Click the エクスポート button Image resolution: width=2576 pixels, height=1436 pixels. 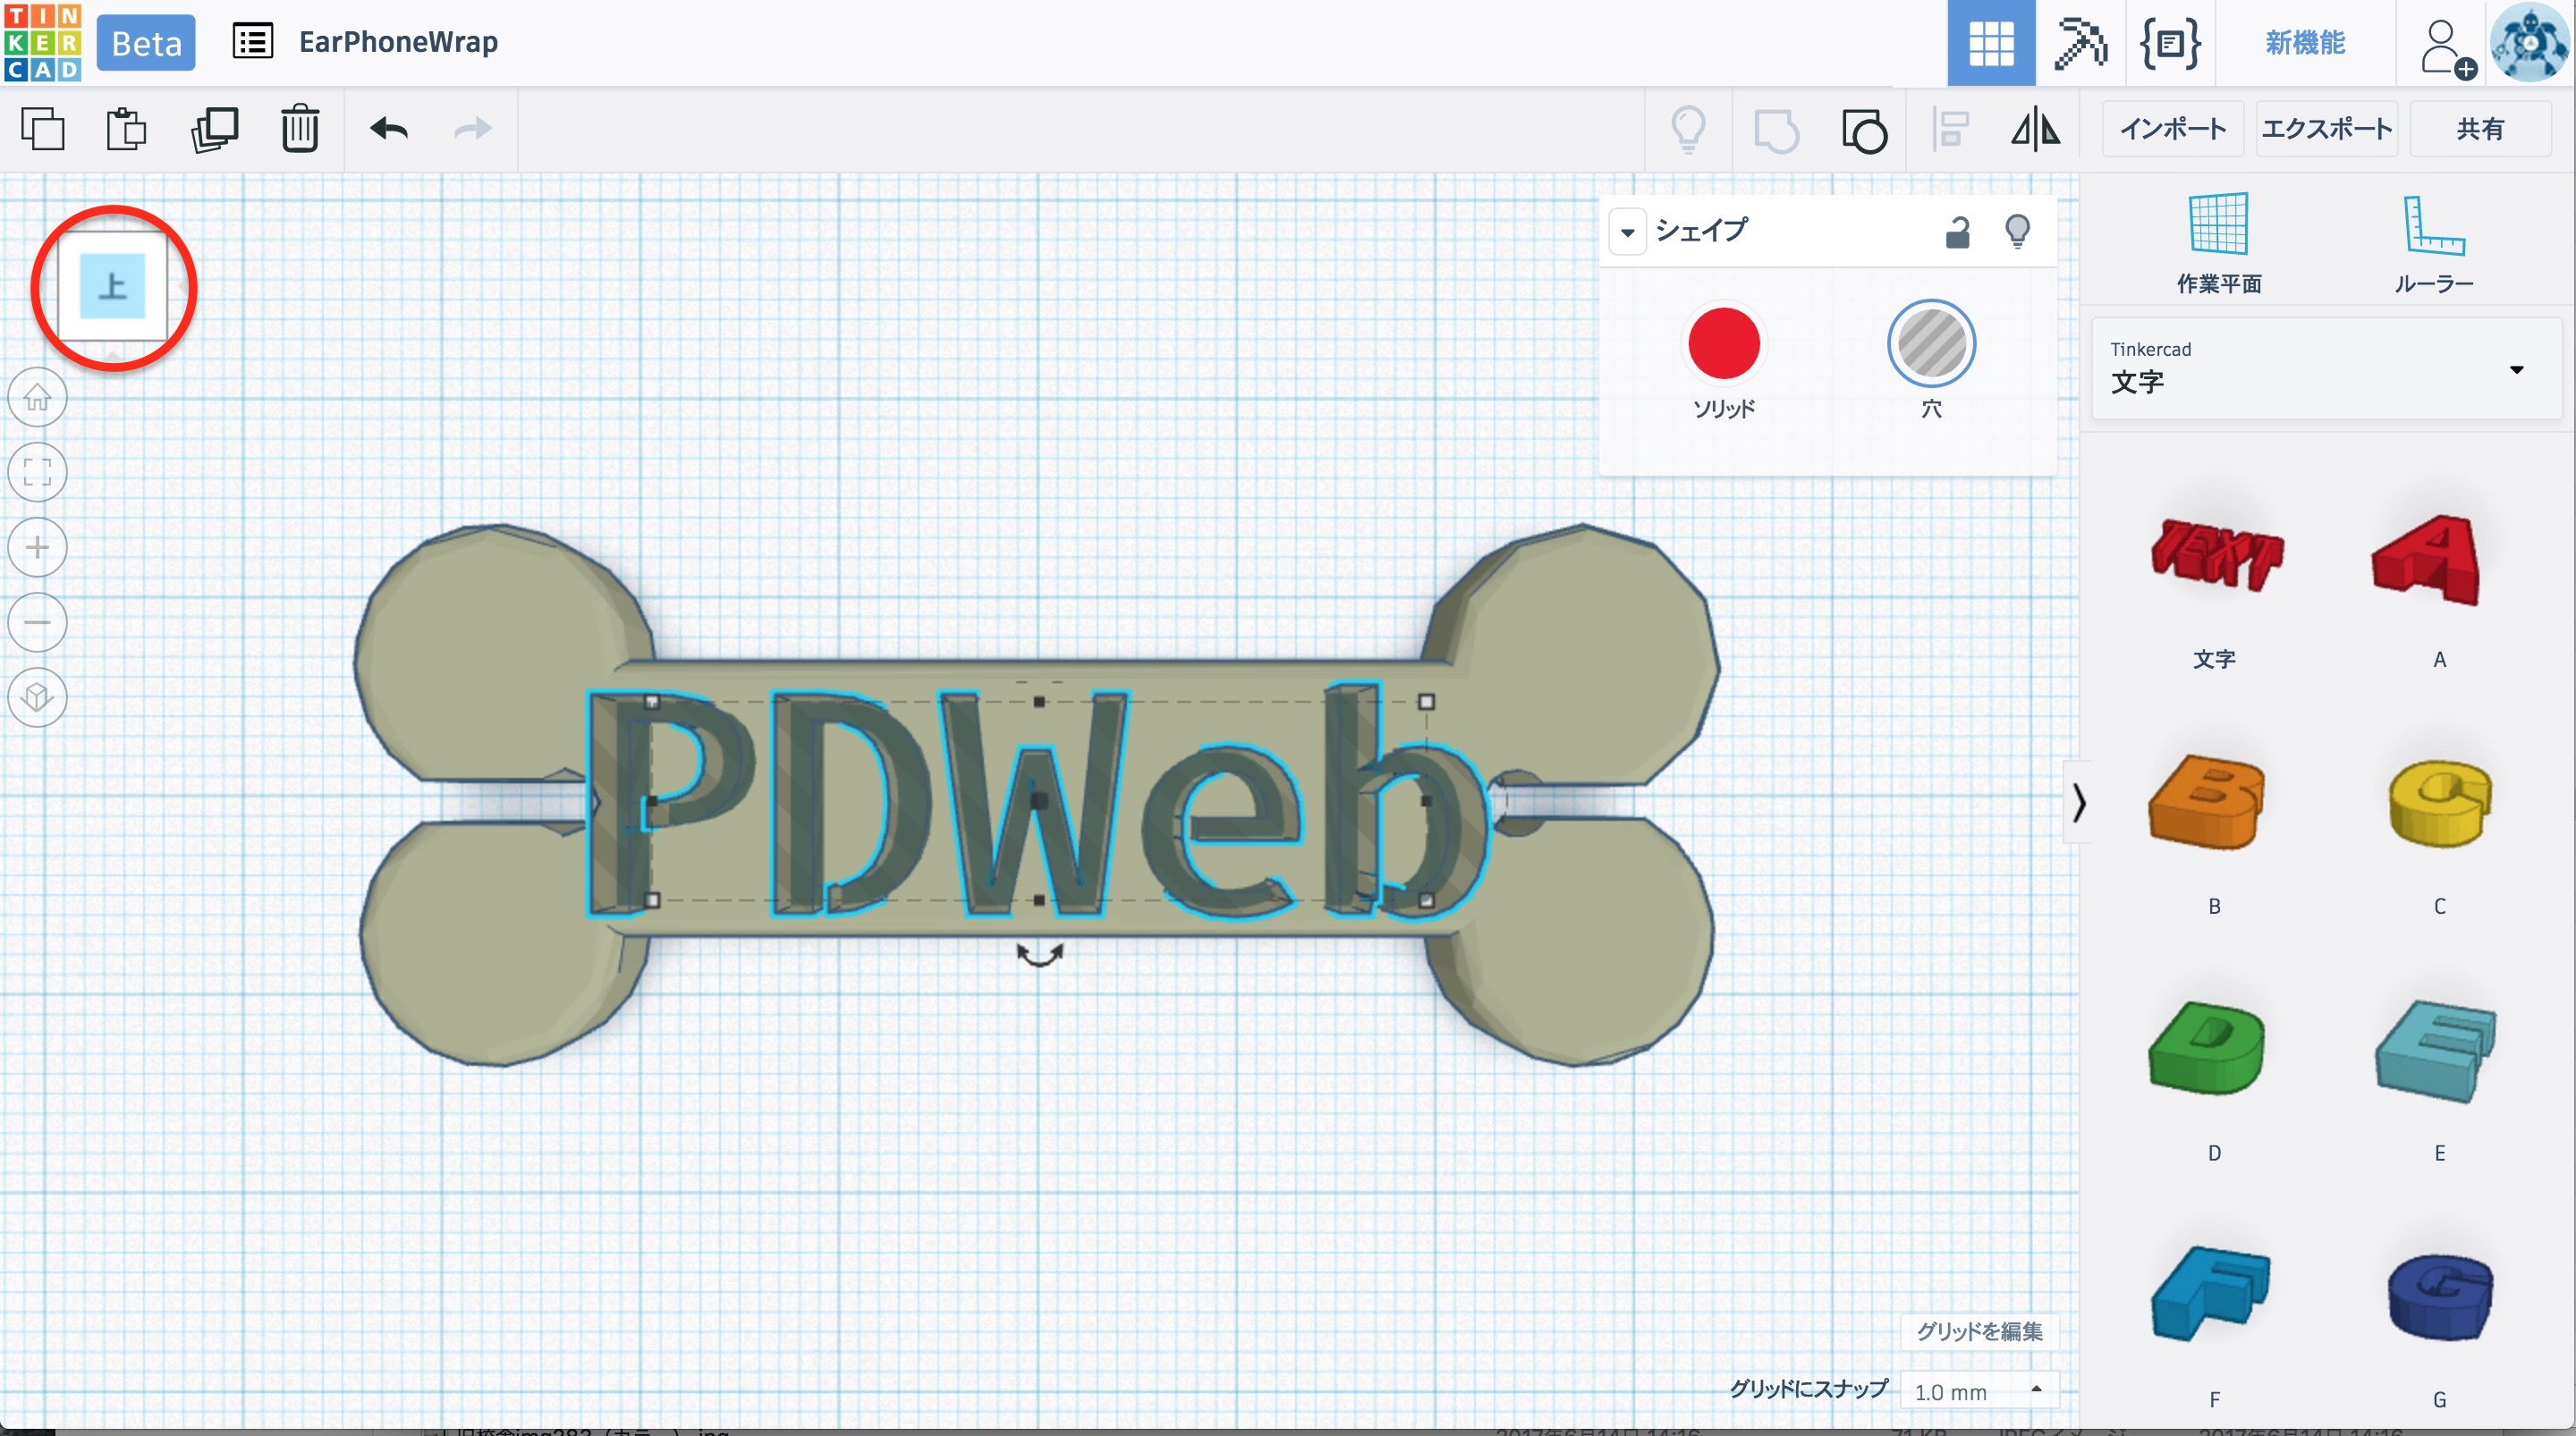coord(2326,129)
